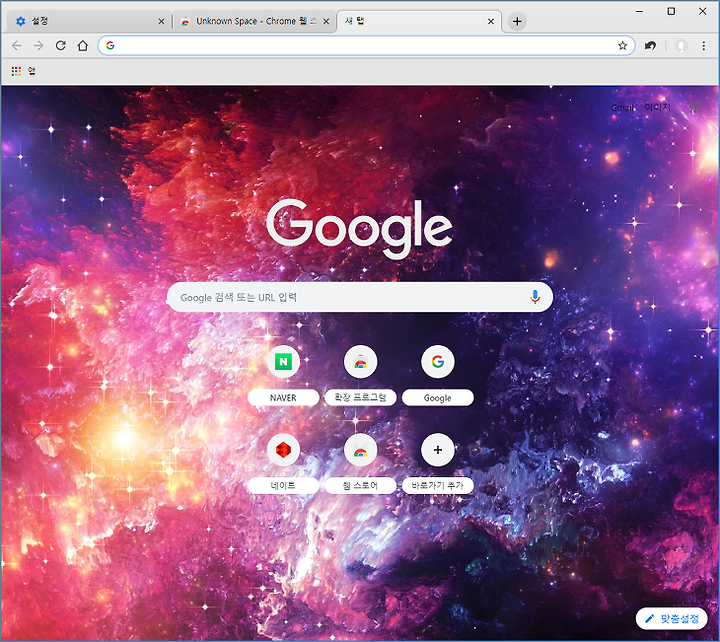Close the 새 탭 tab
720x642 pixels.
coord(491,21)
